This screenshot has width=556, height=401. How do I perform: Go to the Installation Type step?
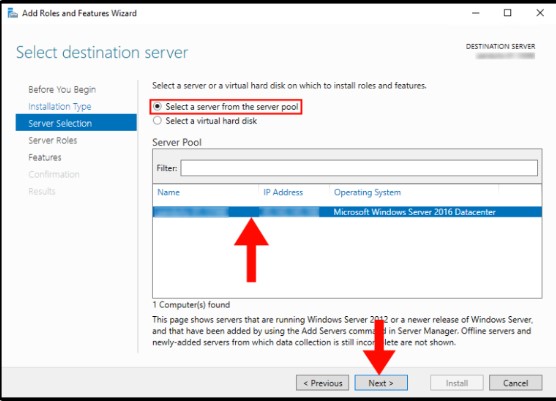pyautogui.click(x=60, y=106)
